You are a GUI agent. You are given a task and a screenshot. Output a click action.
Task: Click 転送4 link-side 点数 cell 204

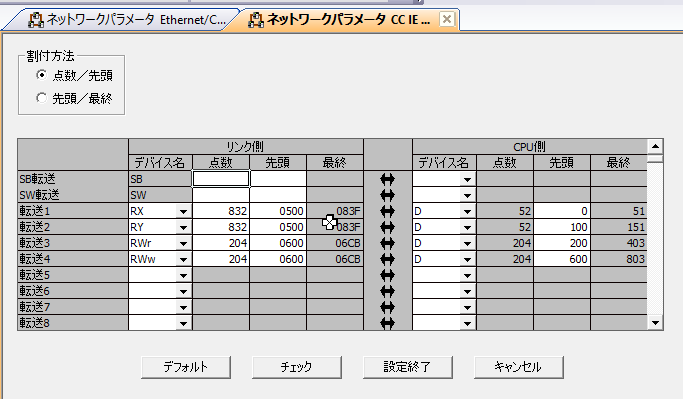tap(221, 259)
